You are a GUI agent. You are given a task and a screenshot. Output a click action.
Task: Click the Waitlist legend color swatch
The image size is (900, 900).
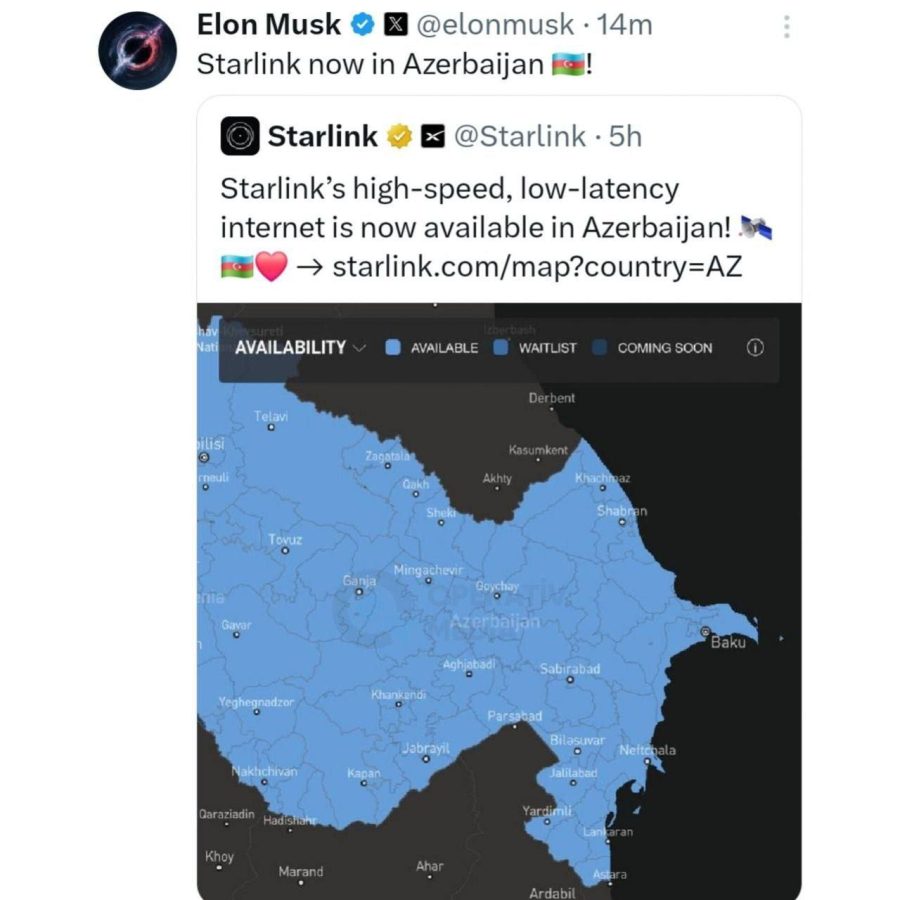pos(501,348)
